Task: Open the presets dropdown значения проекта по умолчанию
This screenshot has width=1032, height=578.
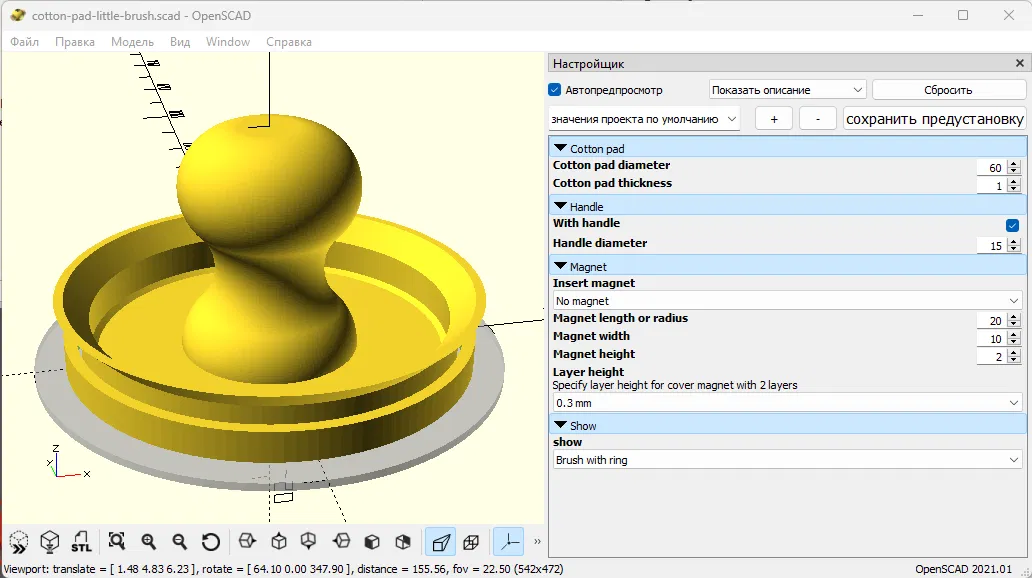Action: (x=644, y=119)
